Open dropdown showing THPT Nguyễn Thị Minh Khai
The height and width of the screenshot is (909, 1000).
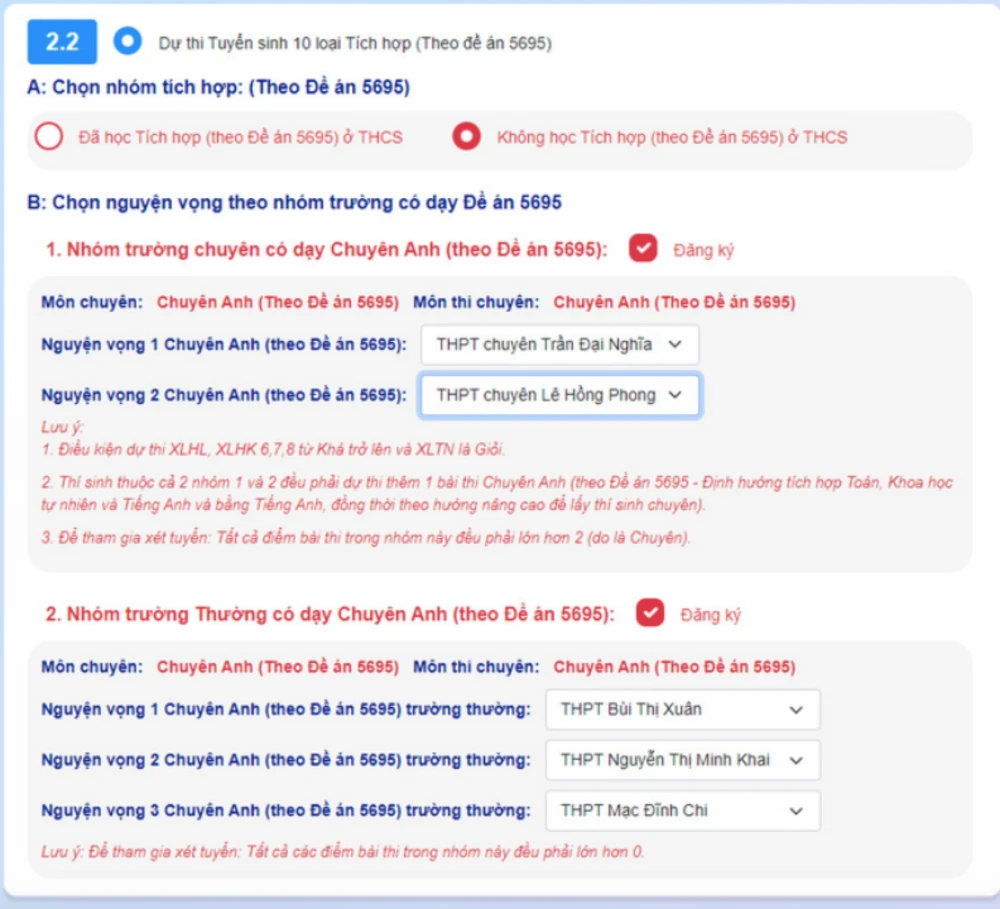(682, 760)
